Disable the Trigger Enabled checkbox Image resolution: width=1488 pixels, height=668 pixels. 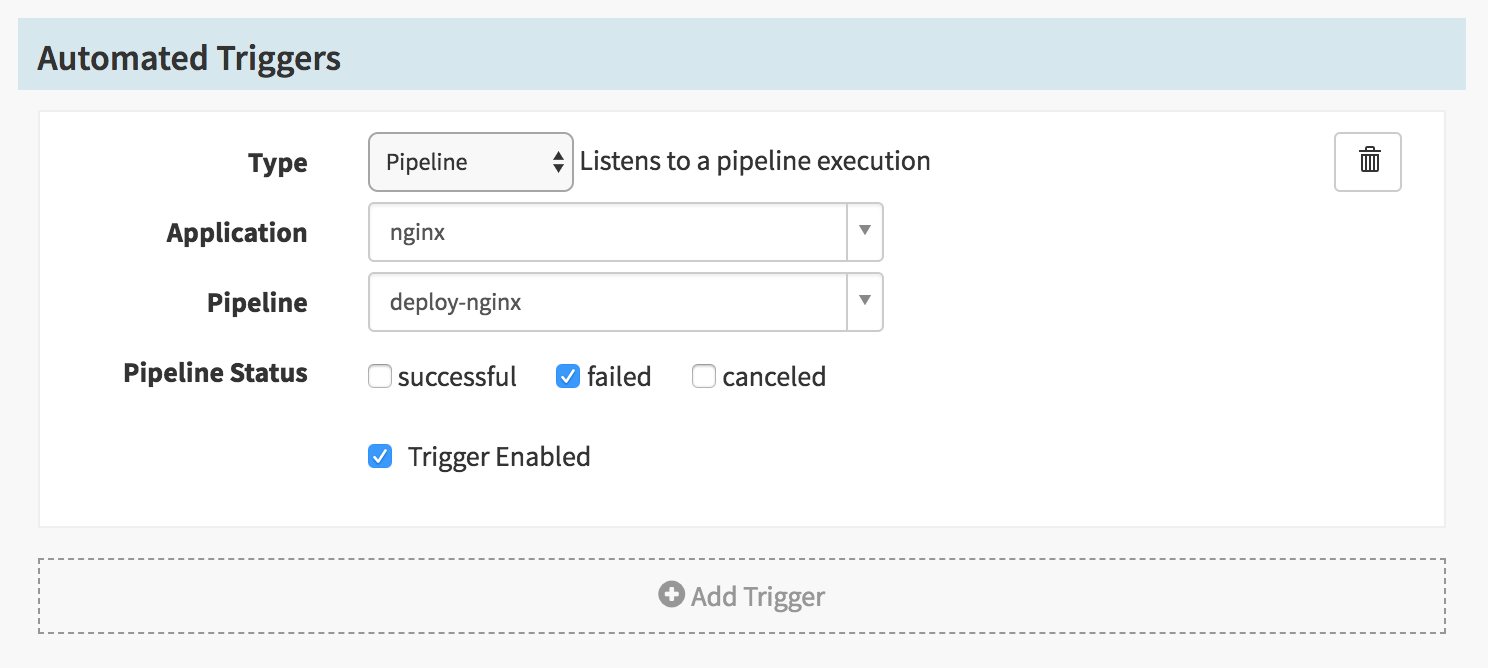[380, 457]
